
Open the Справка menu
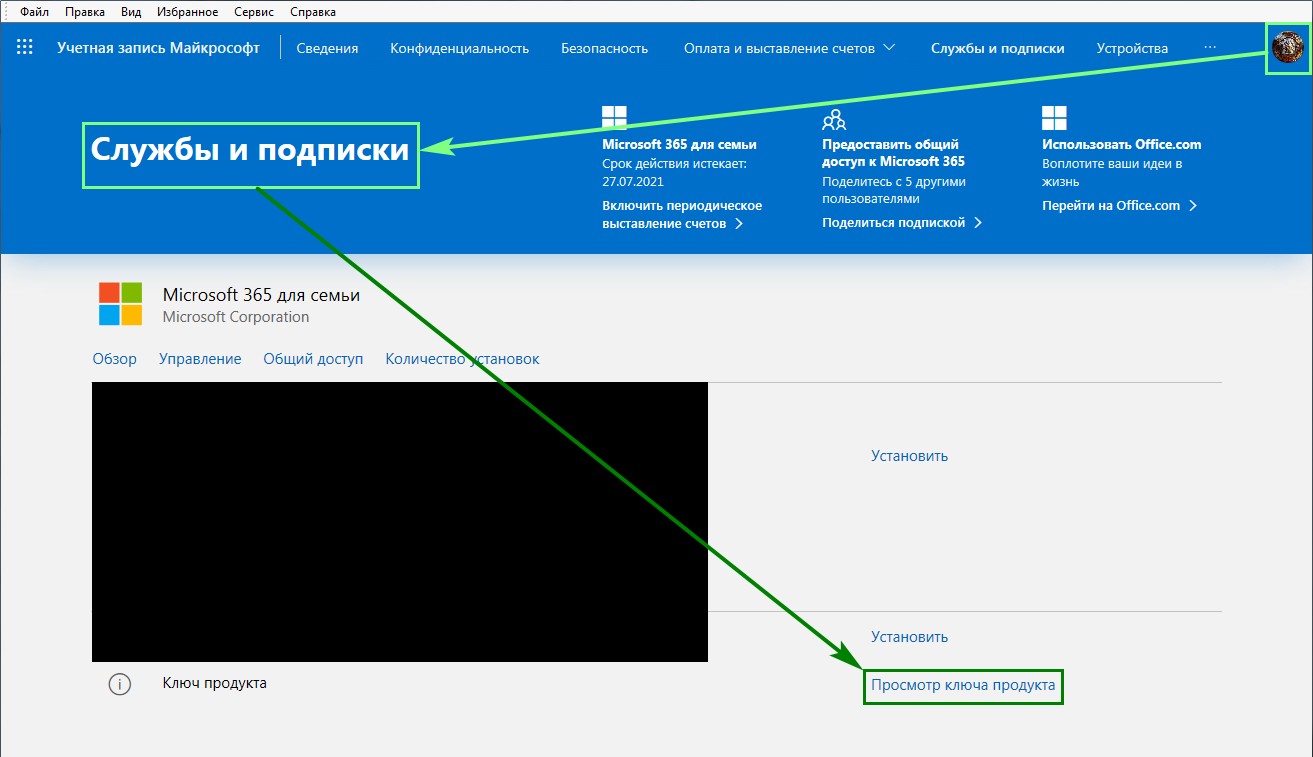(313, 12)
